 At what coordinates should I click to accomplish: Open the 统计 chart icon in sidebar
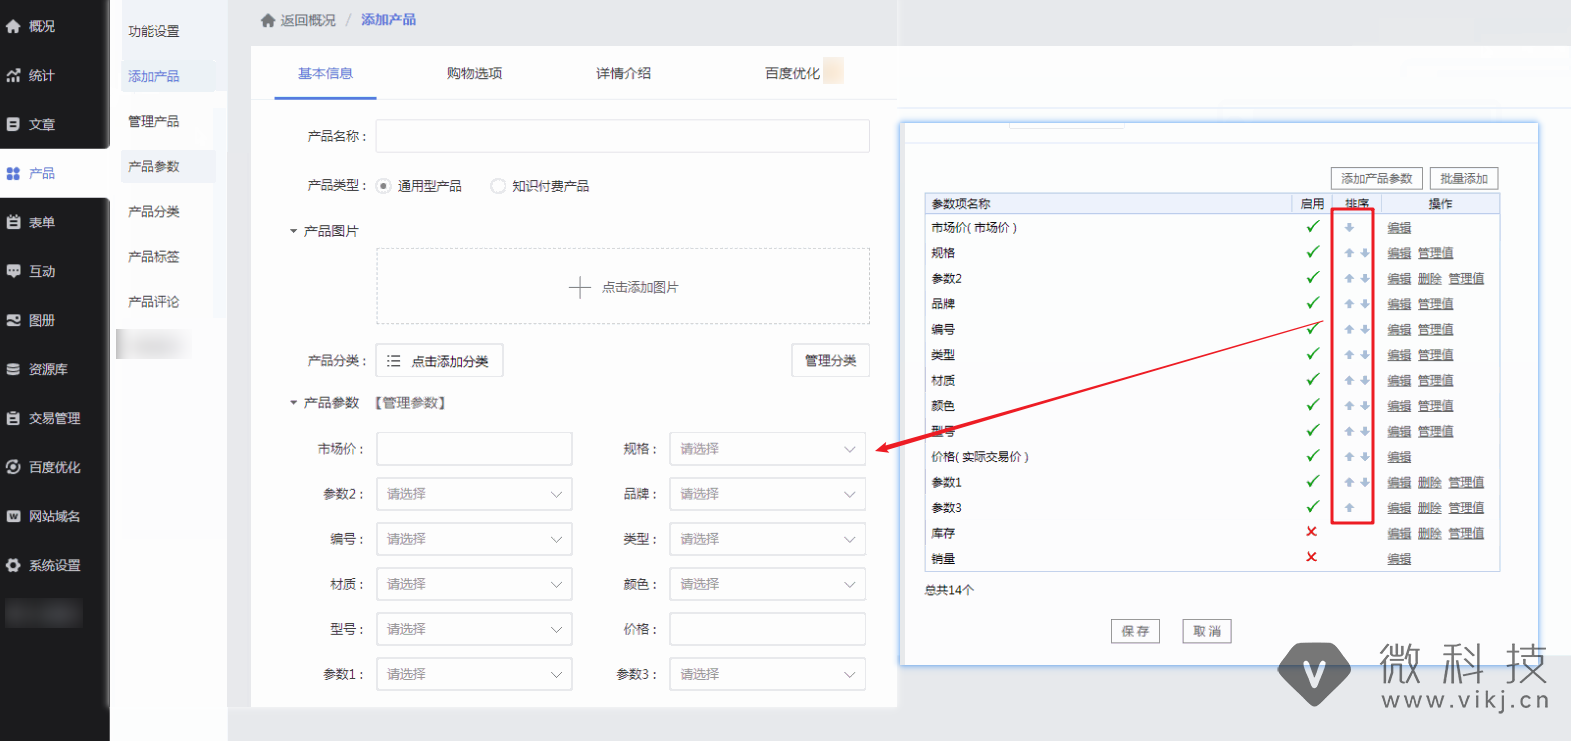click(x=13, y=75)
